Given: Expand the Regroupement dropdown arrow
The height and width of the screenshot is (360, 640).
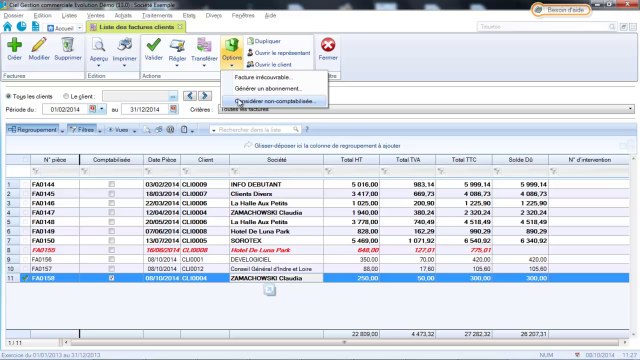Looking at the screenshot, I should 62,131.
